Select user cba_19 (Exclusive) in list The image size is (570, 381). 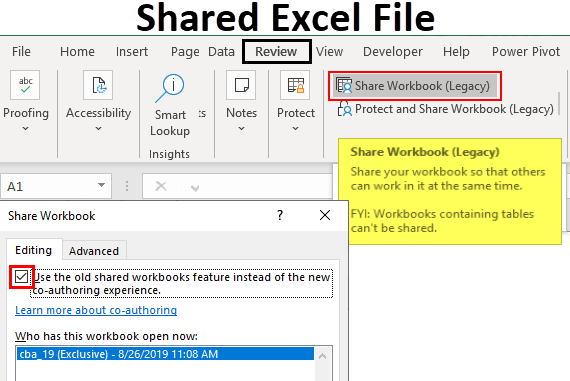[166, 354]
